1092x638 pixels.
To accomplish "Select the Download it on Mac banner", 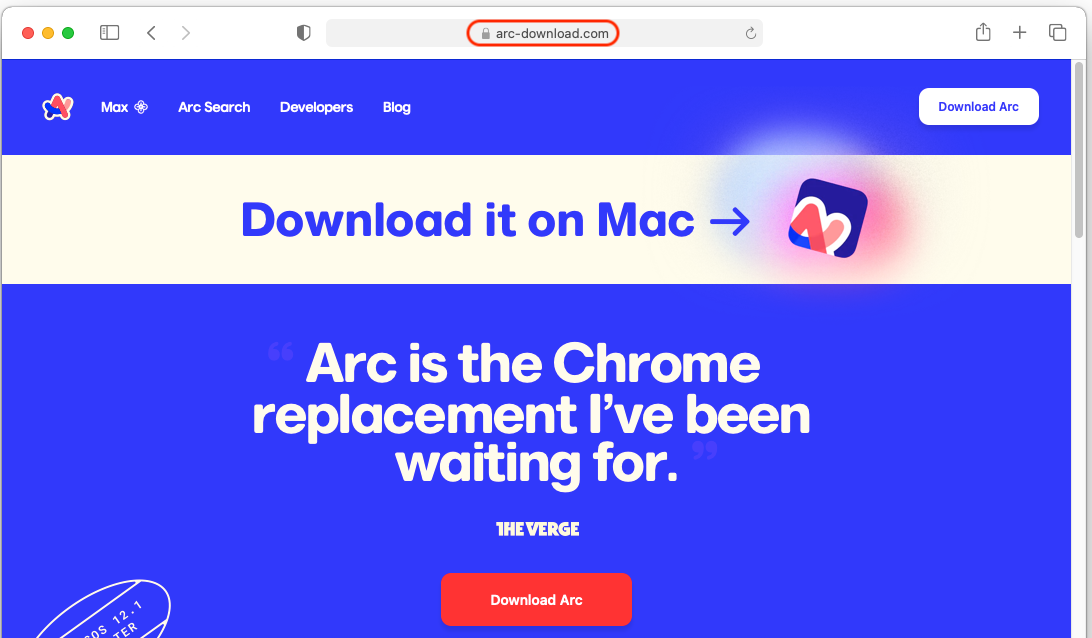I will pyautogui.click(x=536, y=219).
